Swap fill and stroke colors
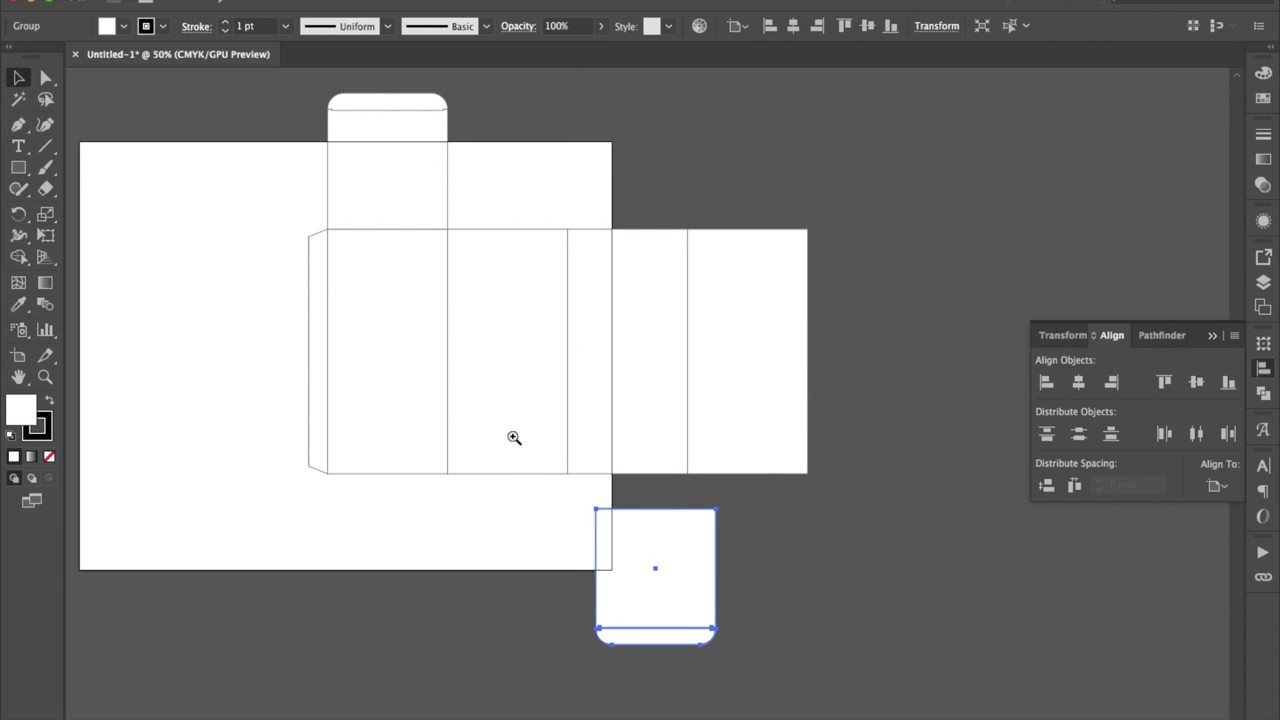Viewport: 1280px width, 720px height. pos(49,401)
